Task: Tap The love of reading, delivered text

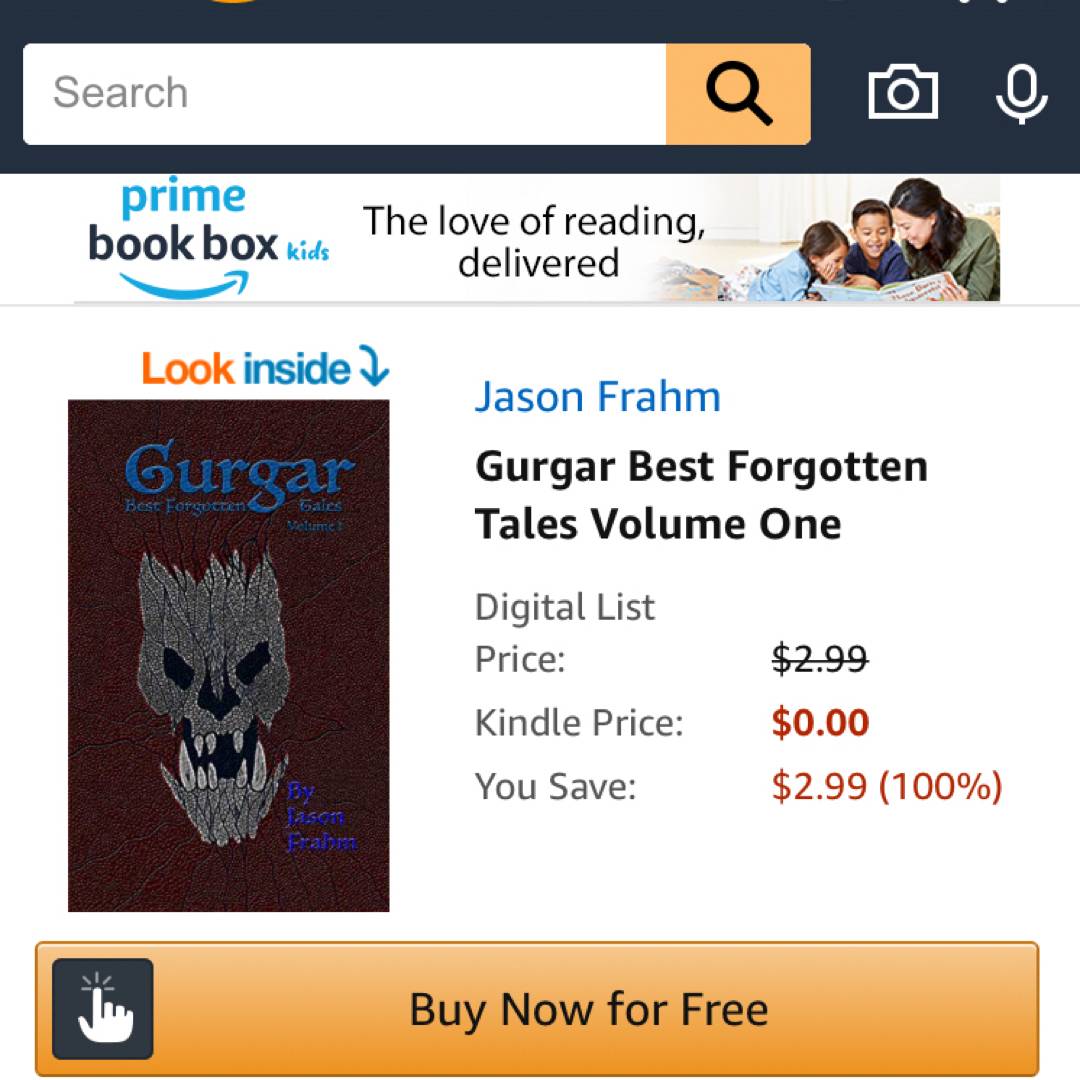Action: click(535, 242)
